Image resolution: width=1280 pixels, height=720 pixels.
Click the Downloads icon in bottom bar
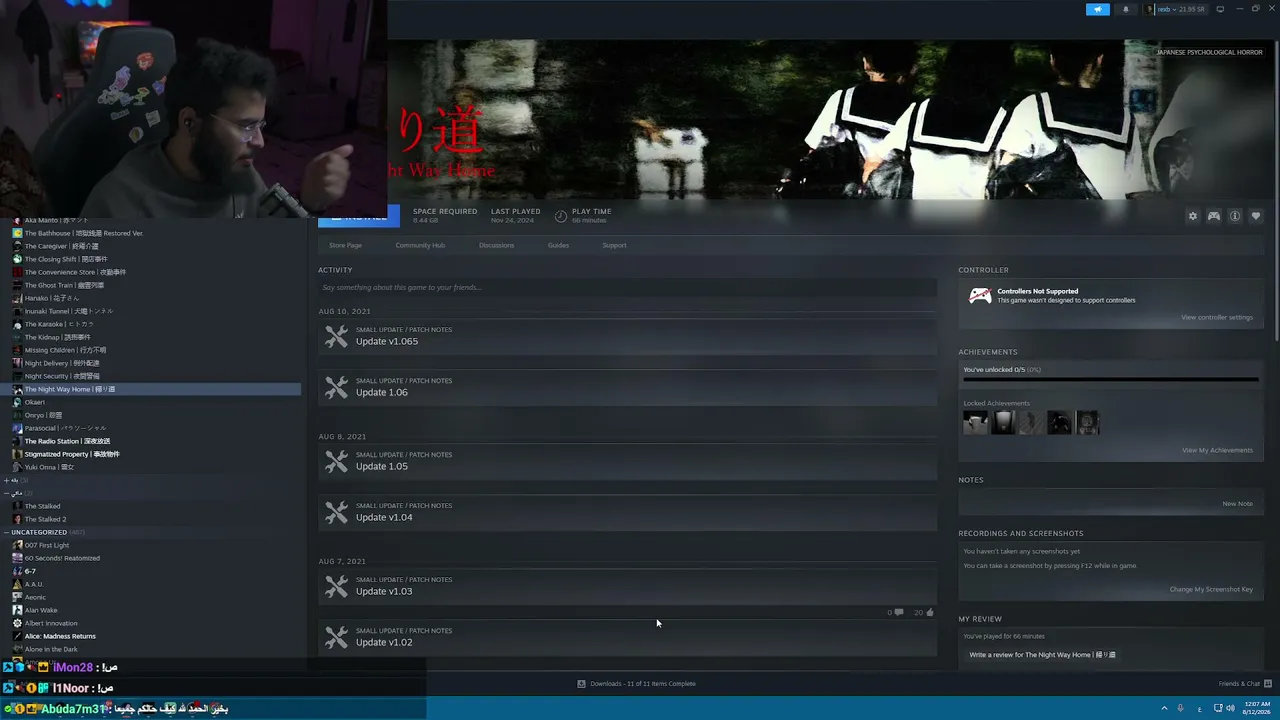pyautogui.click(x=581, y=684)
